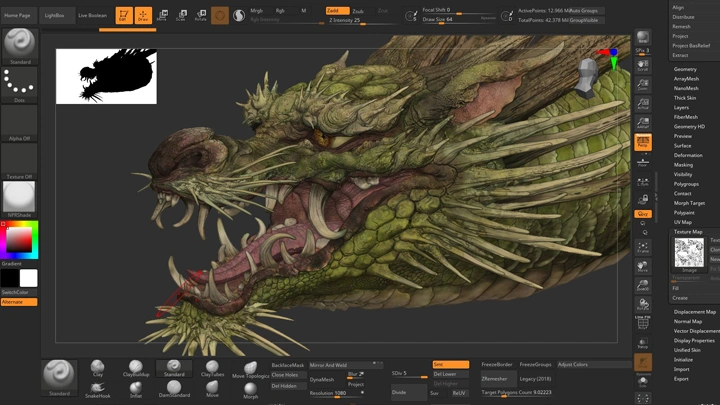Toggle Zsub mode
The height and width of the screenshot is (405, 720).
coord(358,11)
